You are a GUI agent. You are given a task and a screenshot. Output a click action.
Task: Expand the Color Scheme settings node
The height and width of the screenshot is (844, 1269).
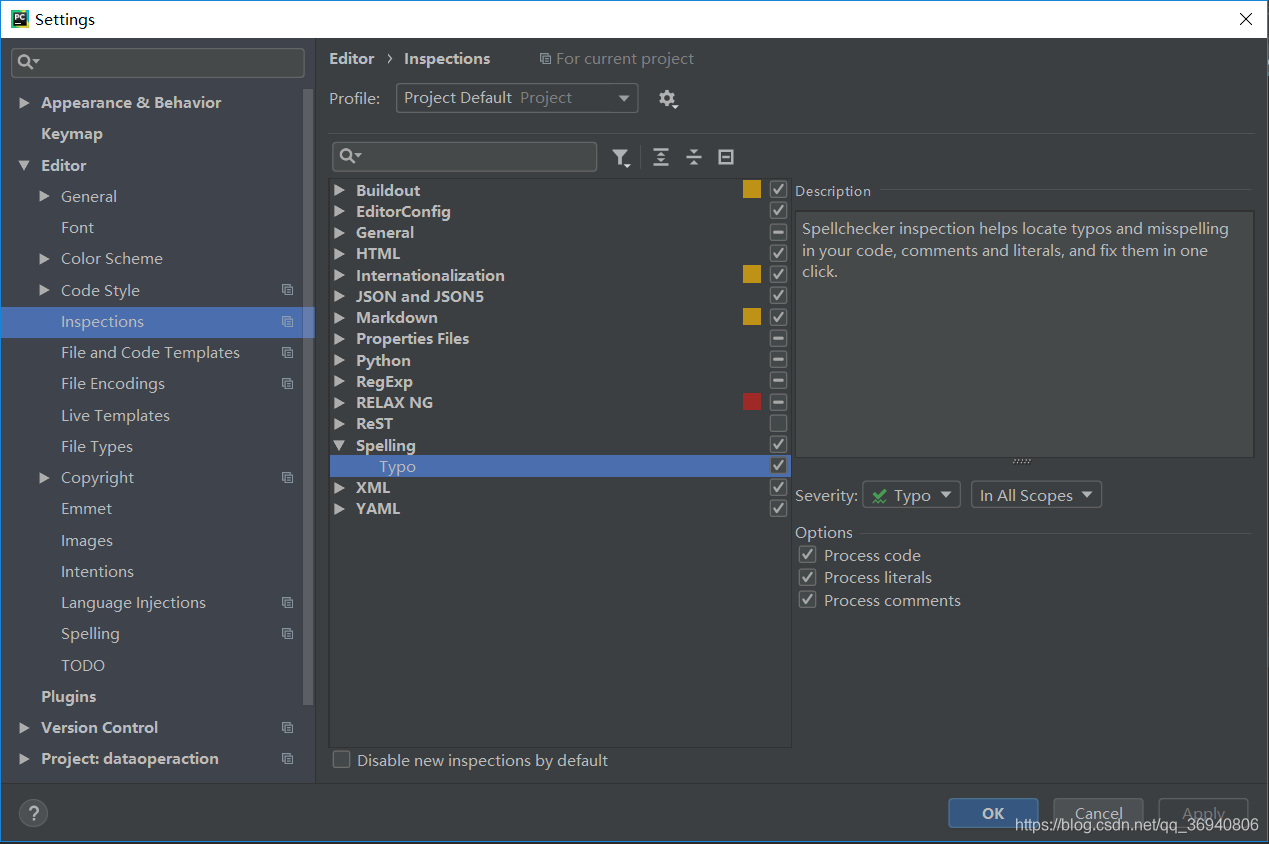[x=44, y=259]
